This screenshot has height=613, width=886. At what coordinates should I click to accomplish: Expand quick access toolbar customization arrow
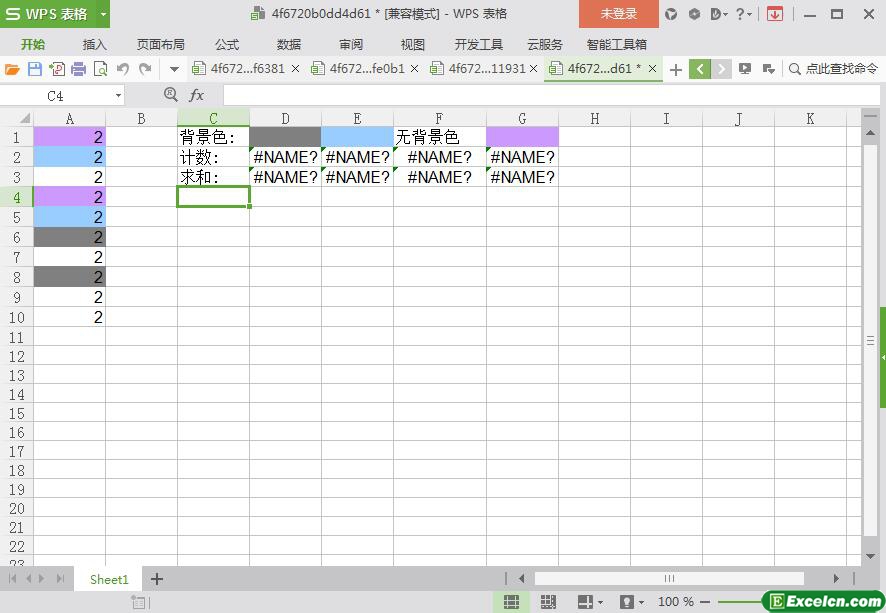tap(174, 69)
